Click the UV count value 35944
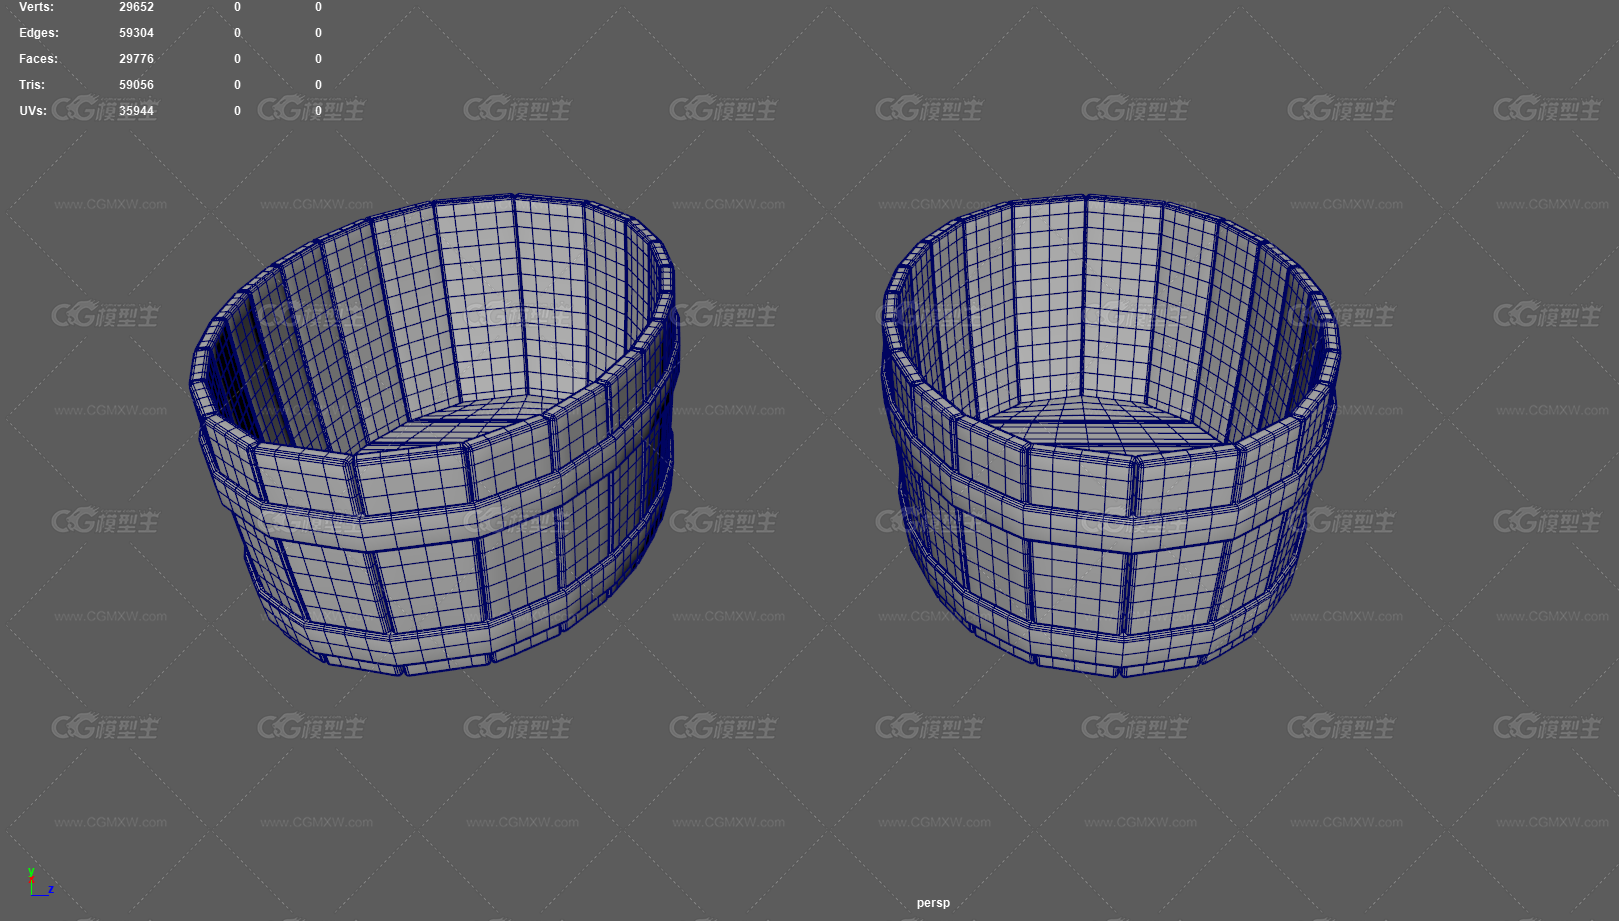Viewport: 1619px width, 921px height. pos(136,111)
